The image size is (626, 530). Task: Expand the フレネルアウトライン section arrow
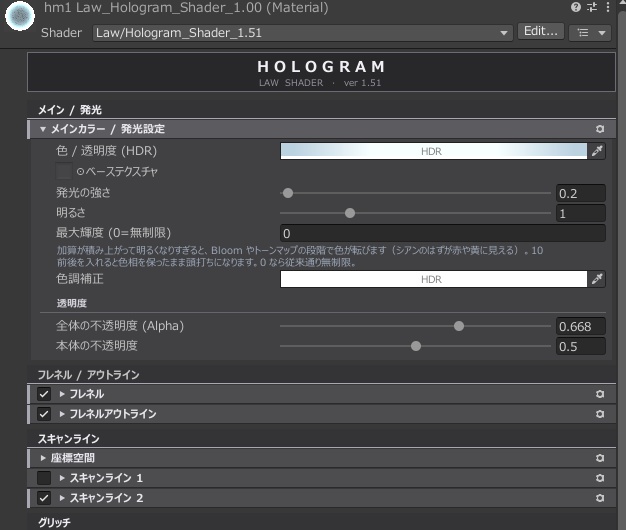click(62, 414)
